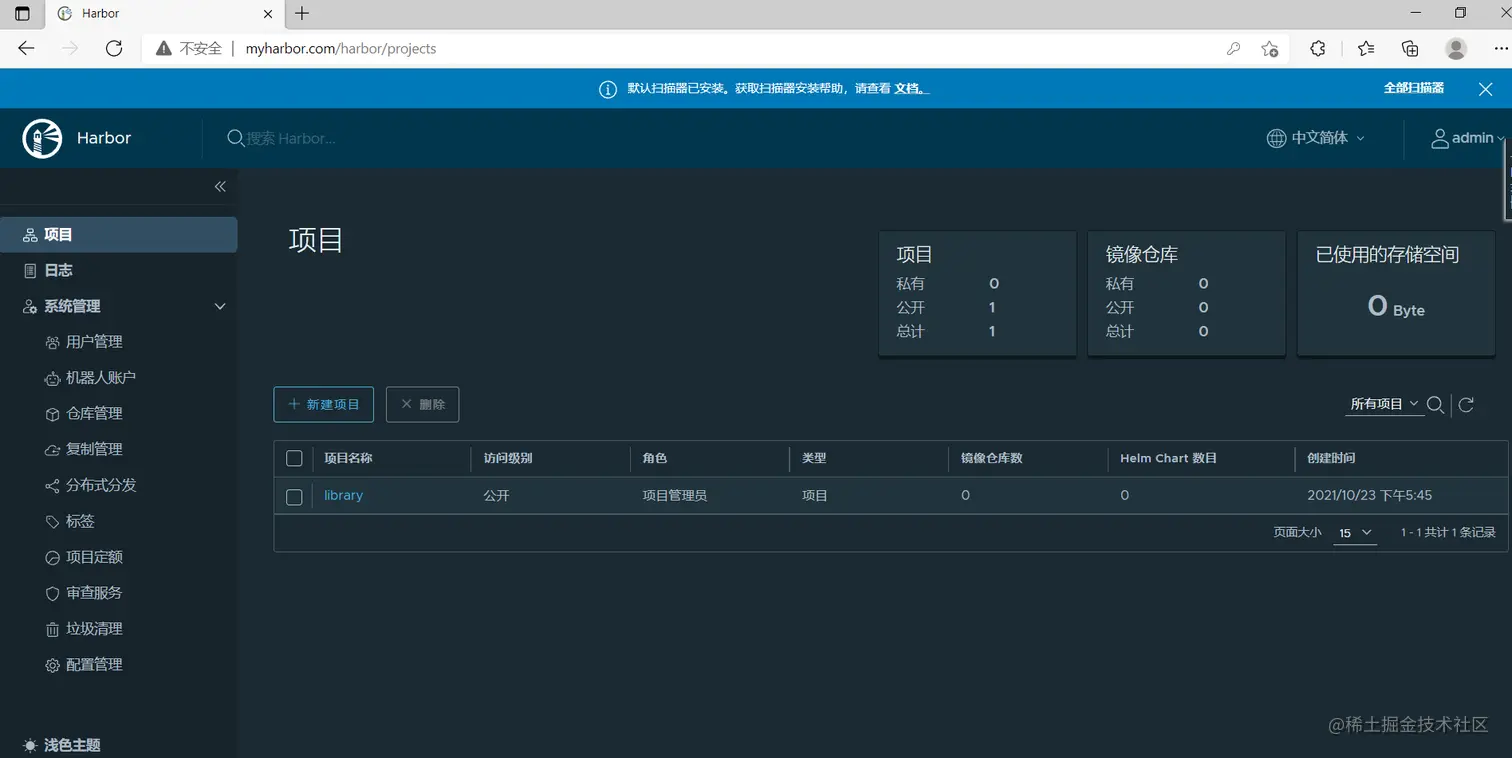
Task: Sort by 项目名称 column header
Action: (x=348, y=458)
